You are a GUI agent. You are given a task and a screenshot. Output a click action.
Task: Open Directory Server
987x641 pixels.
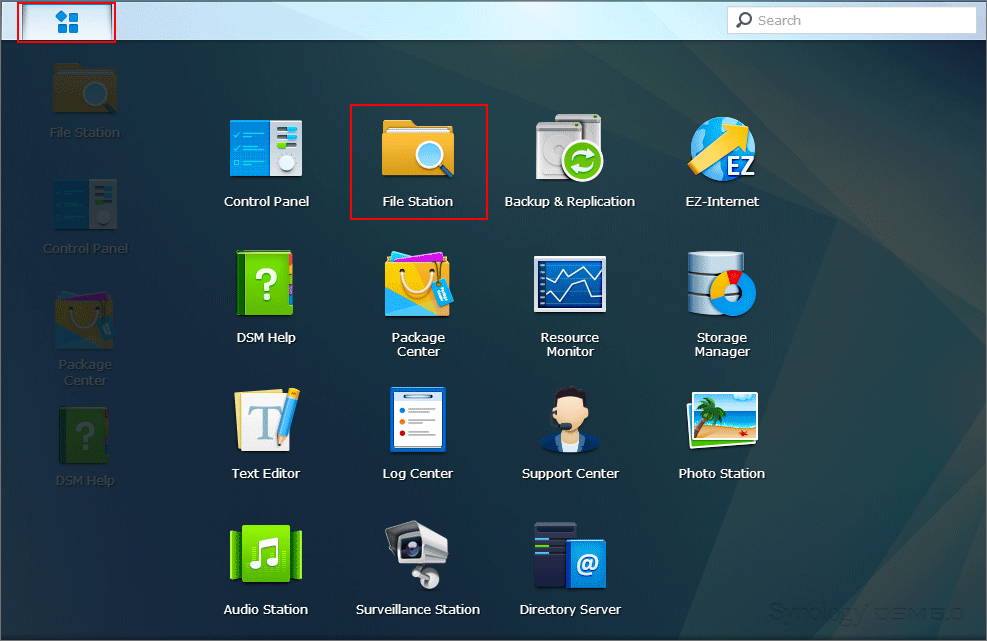[570, 569]
